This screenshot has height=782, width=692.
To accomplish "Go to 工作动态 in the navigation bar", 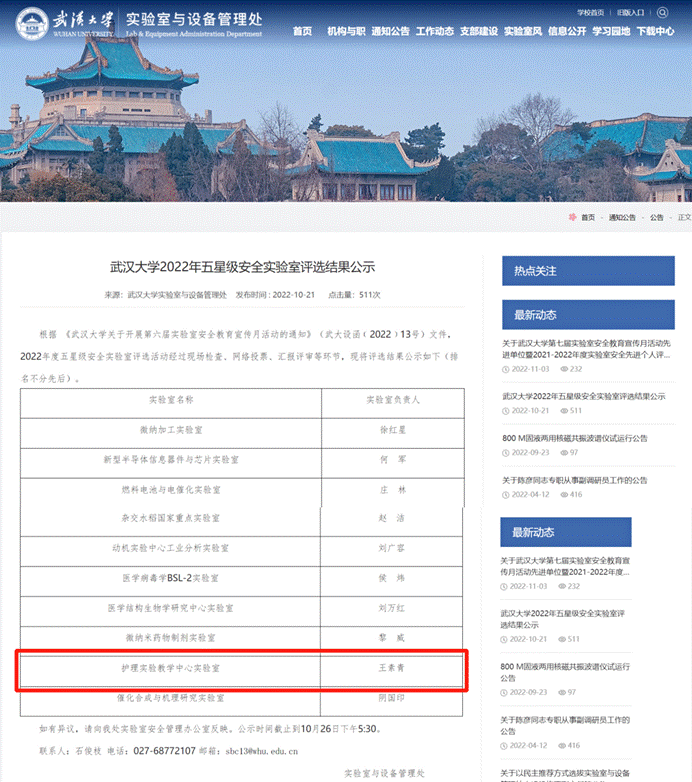I will click(x=434, y=31).
